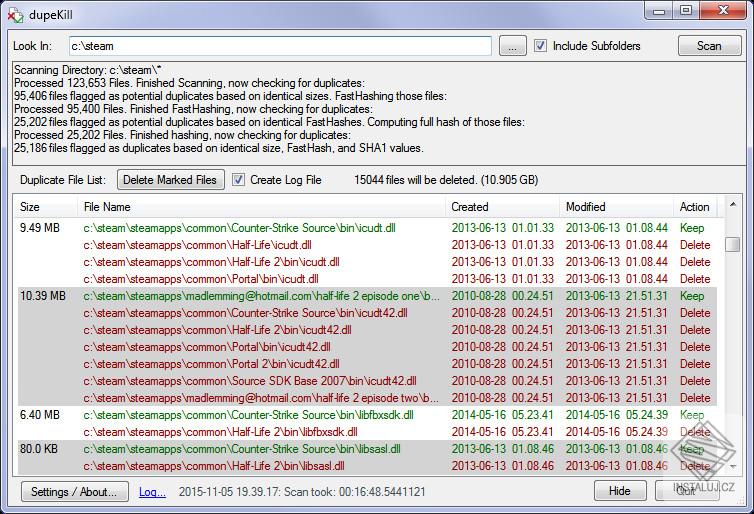
Task: Sort list by Modified column header
Action: pos(616,207)
